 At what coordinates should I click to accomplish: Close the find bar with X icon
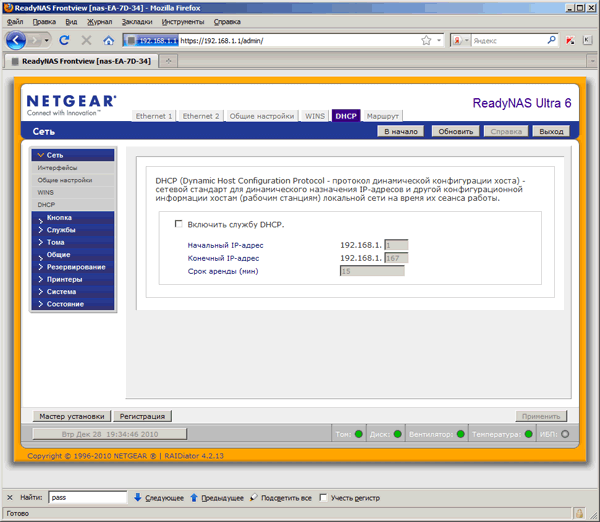click(x=10, y=498)
